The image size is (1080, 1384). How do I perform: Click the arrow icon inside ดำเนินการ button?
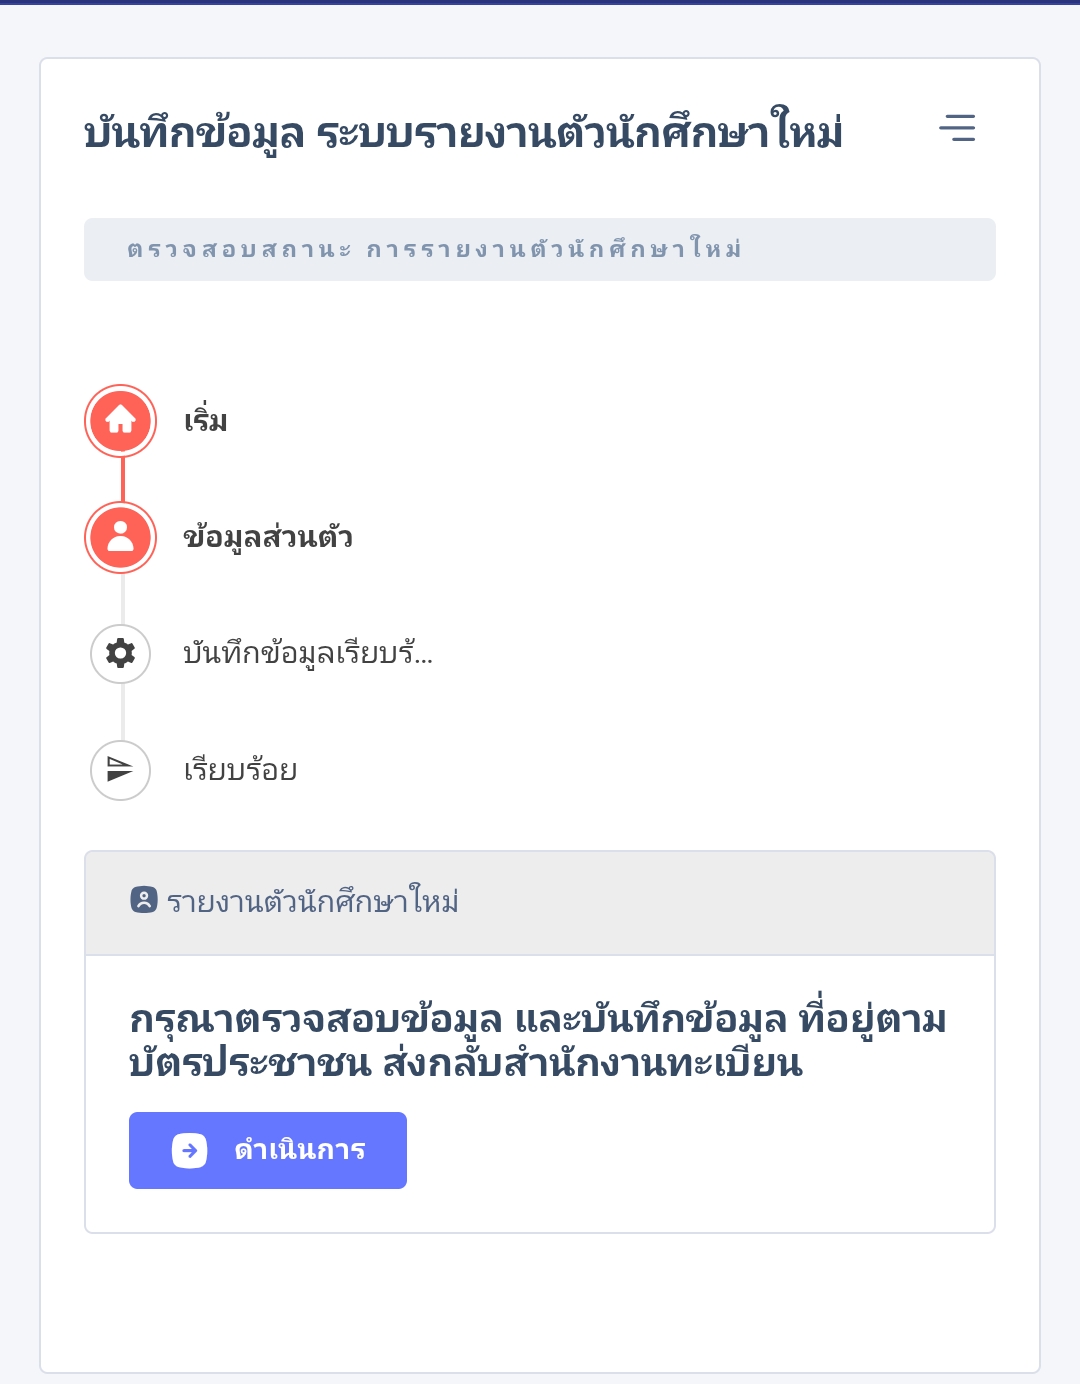190,1151
